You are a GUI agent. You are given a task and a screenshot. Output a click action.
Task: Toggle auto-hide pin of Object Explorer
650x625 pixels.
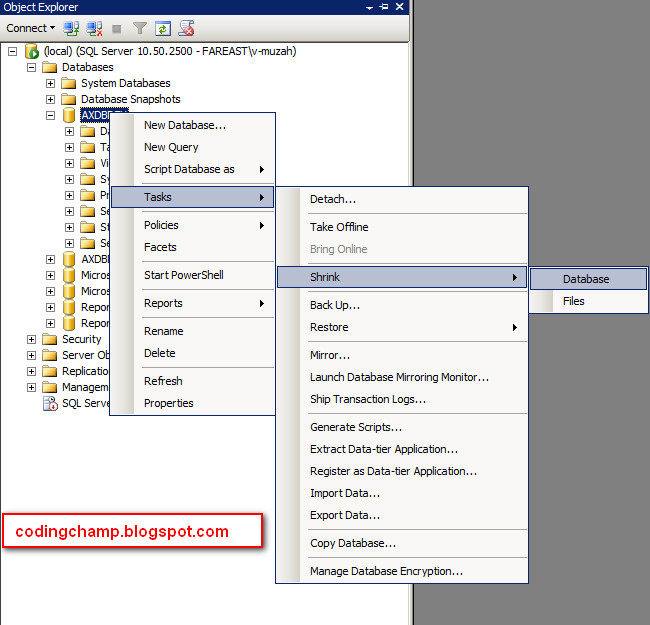[384, 7]
